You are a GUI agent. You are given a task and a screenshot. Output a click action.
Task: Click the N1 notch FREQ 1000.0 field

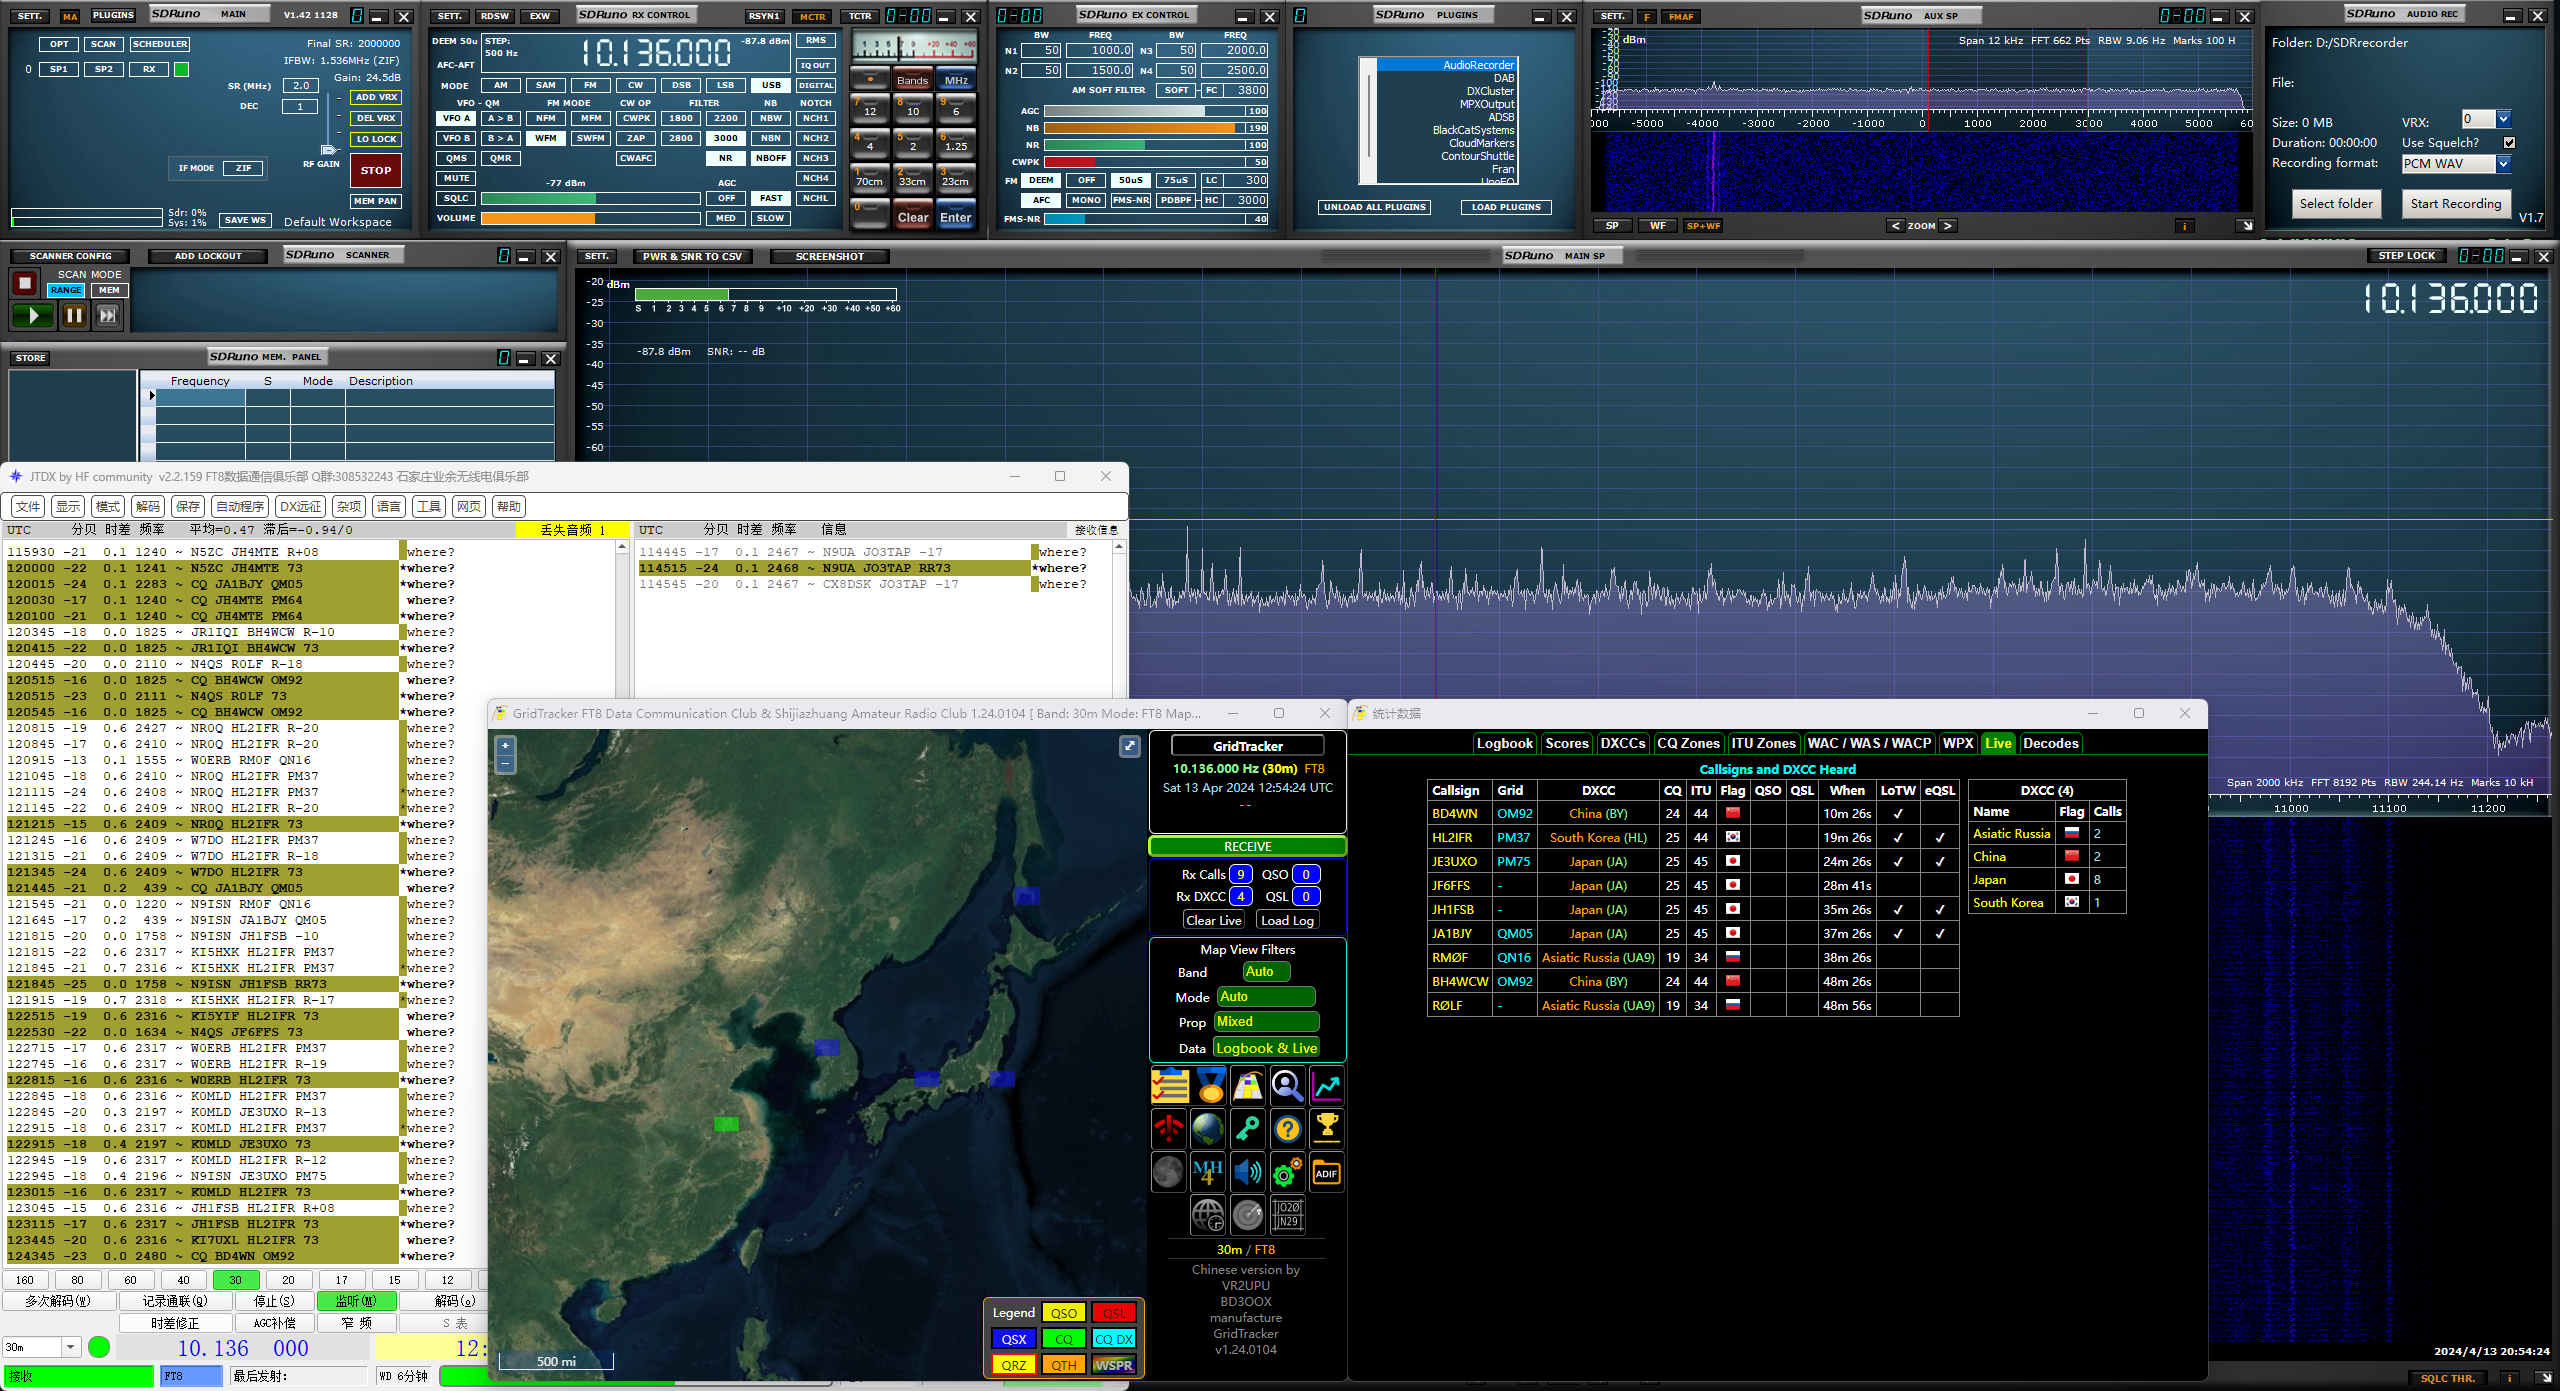click(1098, 50)
